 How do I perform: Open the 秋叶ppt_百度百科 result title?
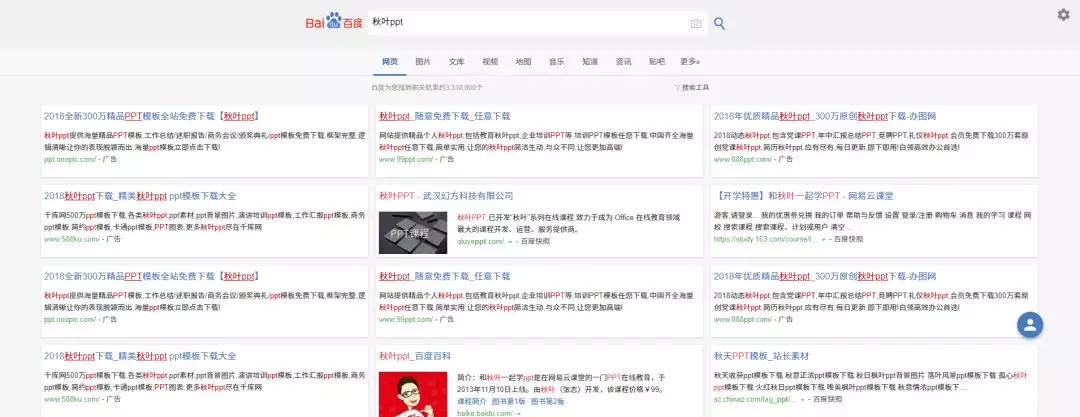(415, 356)
